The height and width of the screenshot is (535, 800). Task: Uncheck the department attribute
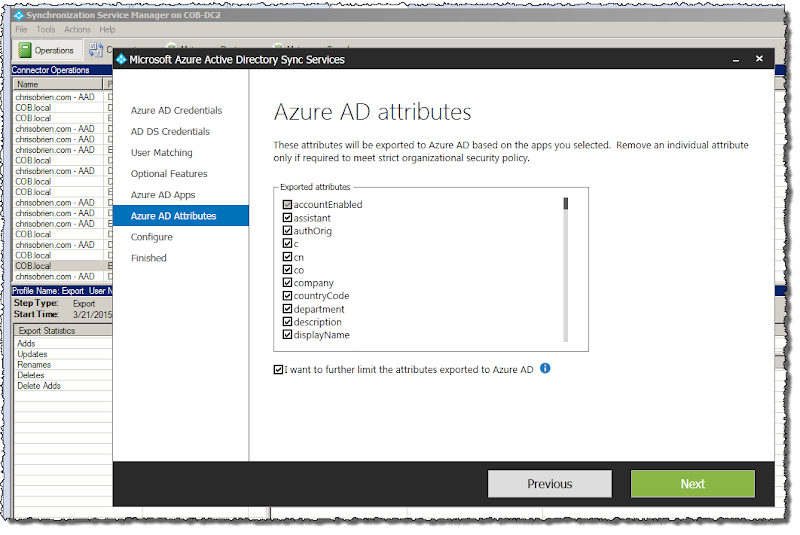(x=287, y=309)
